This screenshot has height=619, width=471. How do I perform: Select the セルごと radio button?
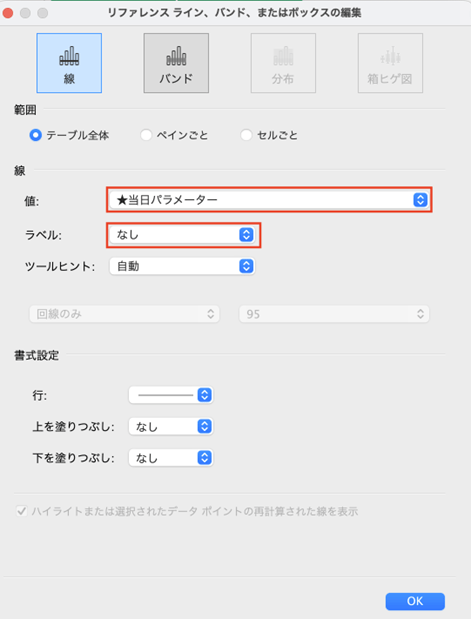(246, 135)
